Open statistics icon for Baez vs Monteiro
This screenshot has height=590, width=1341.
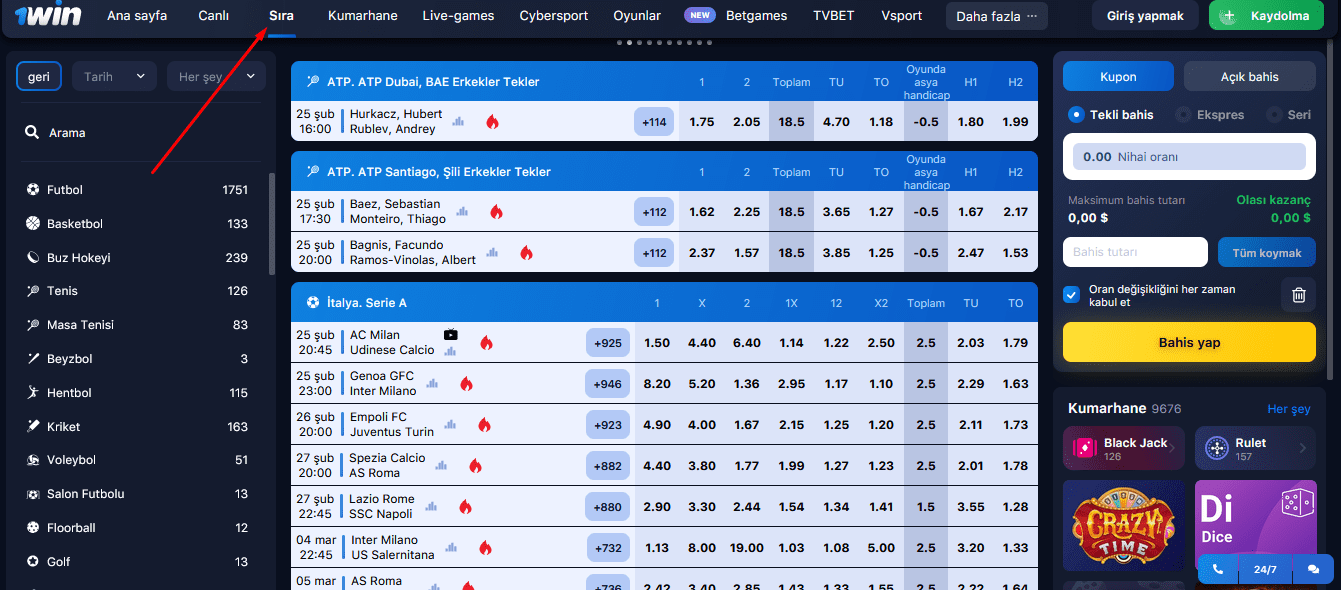(462, 212)
